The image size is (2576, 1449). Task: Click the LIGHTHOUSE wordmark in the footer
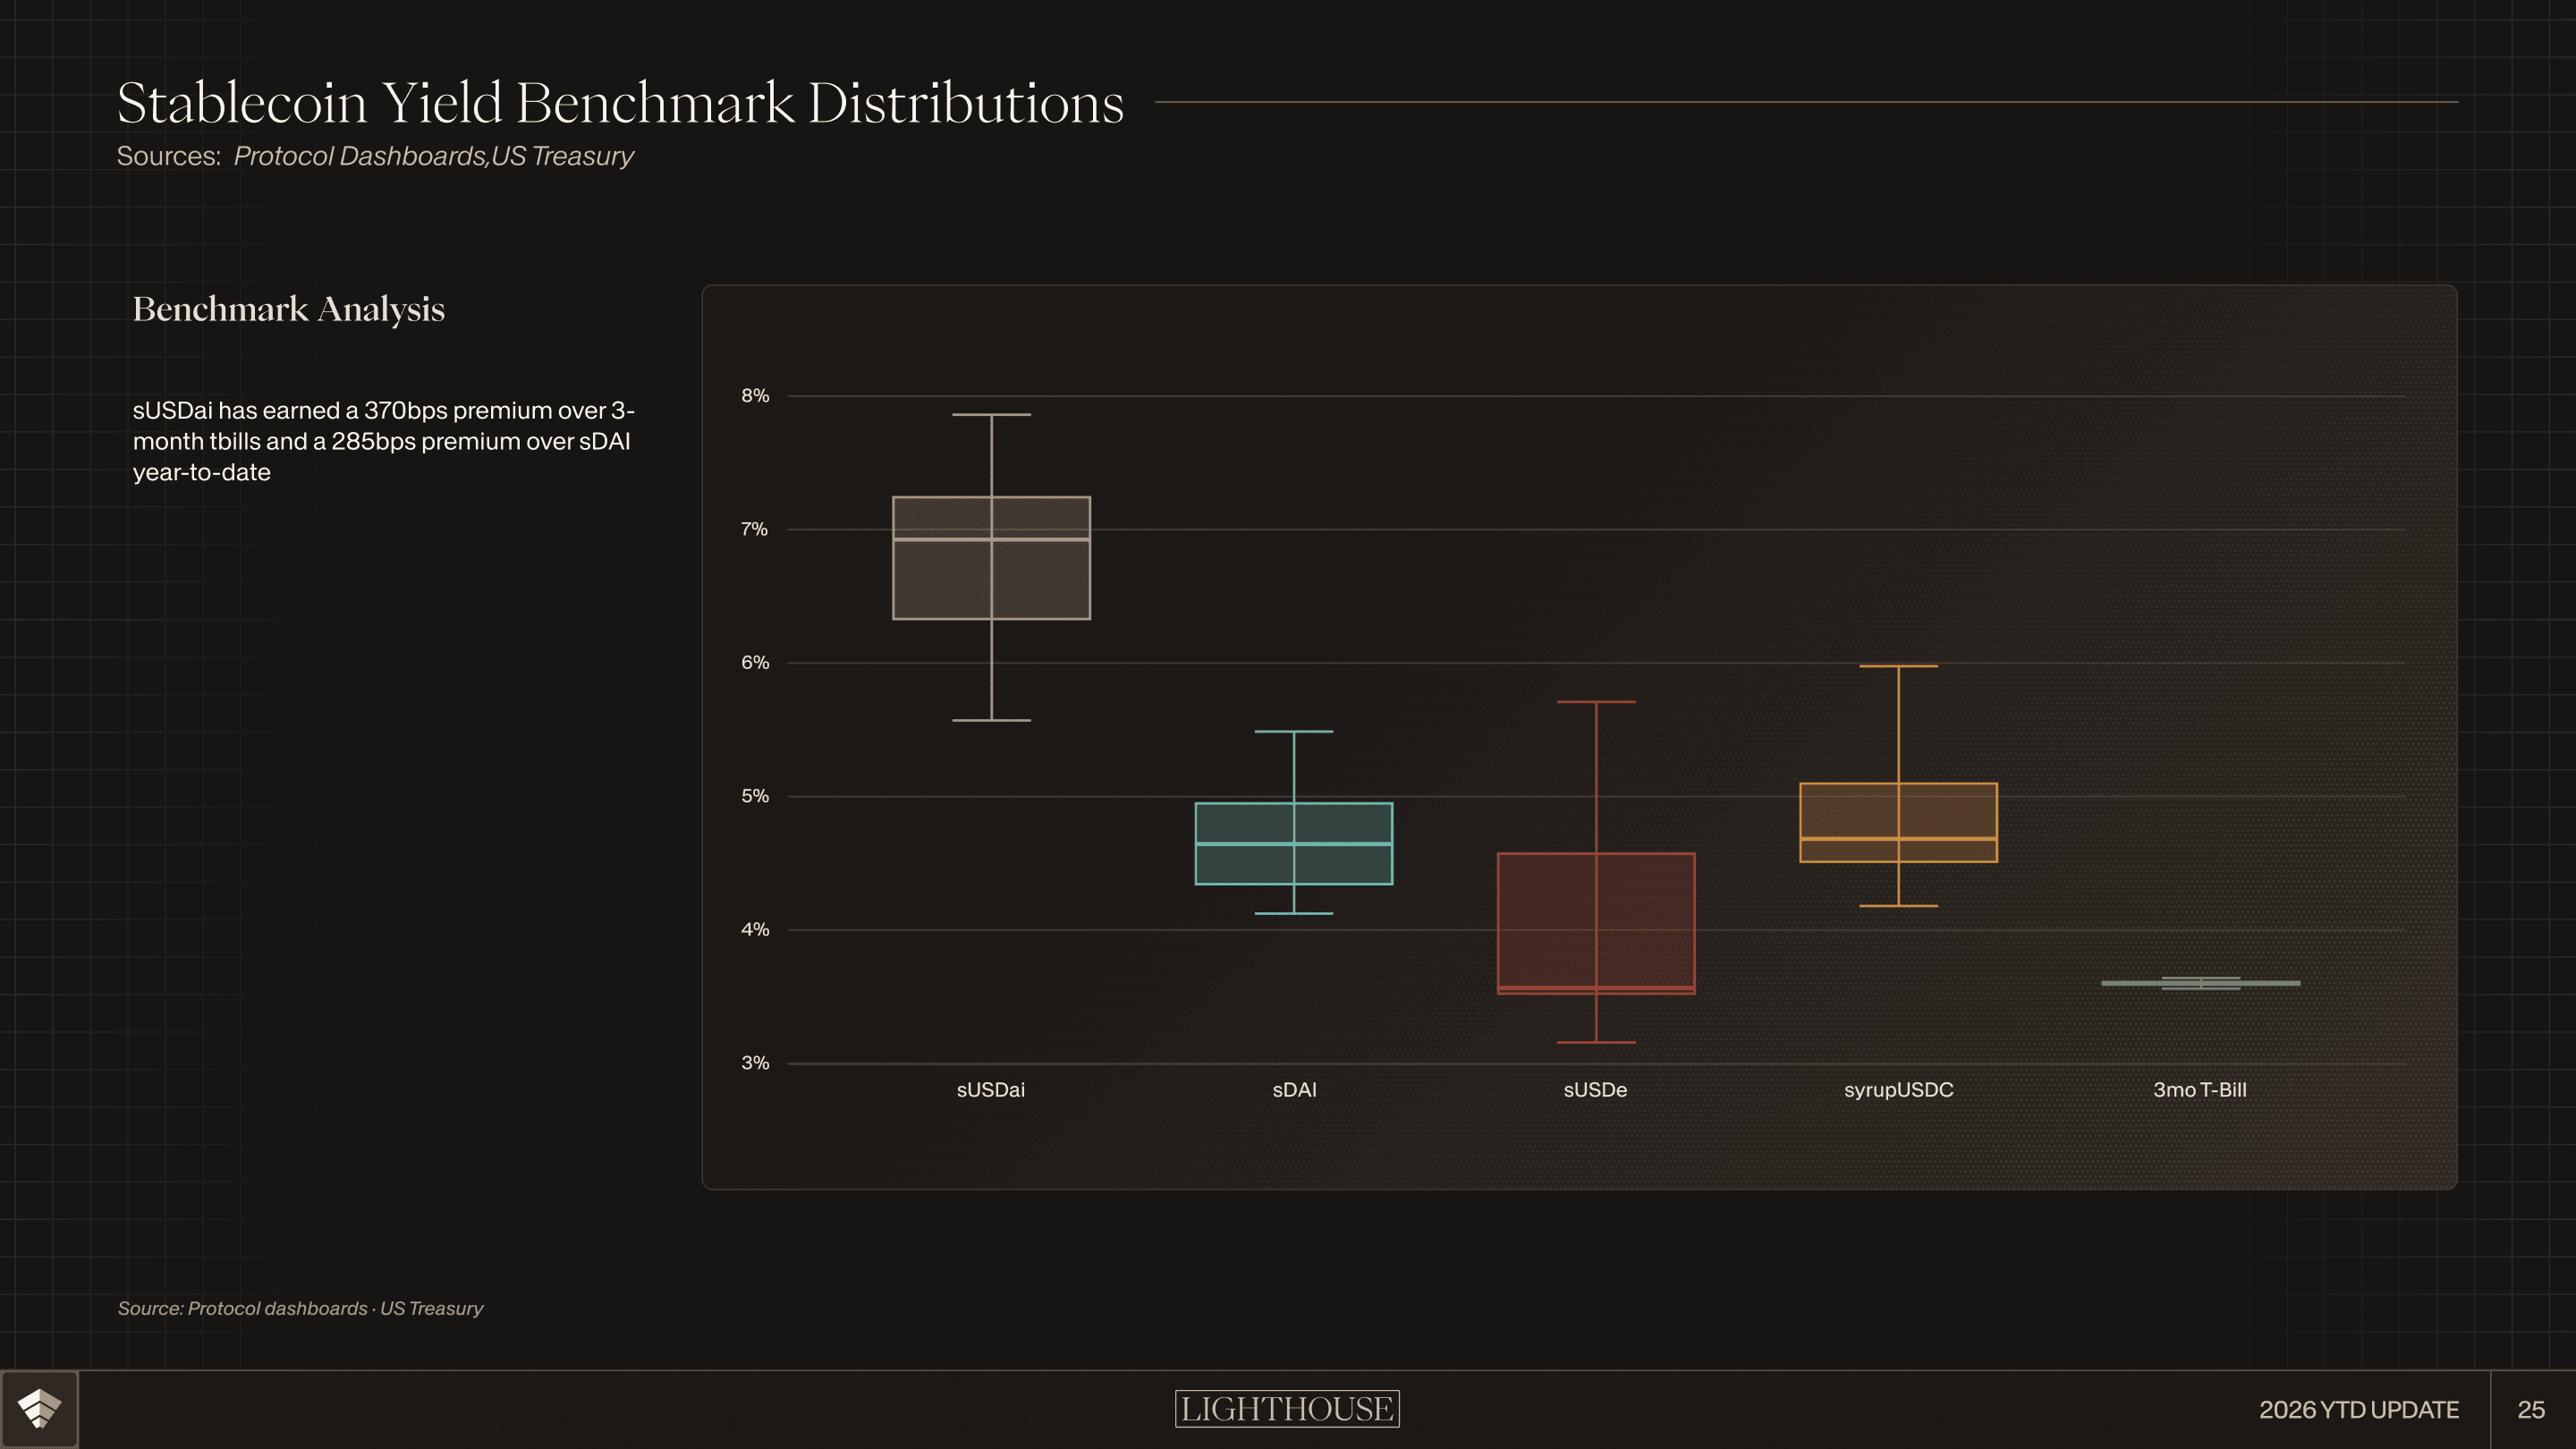[x=1287, y=1409]
